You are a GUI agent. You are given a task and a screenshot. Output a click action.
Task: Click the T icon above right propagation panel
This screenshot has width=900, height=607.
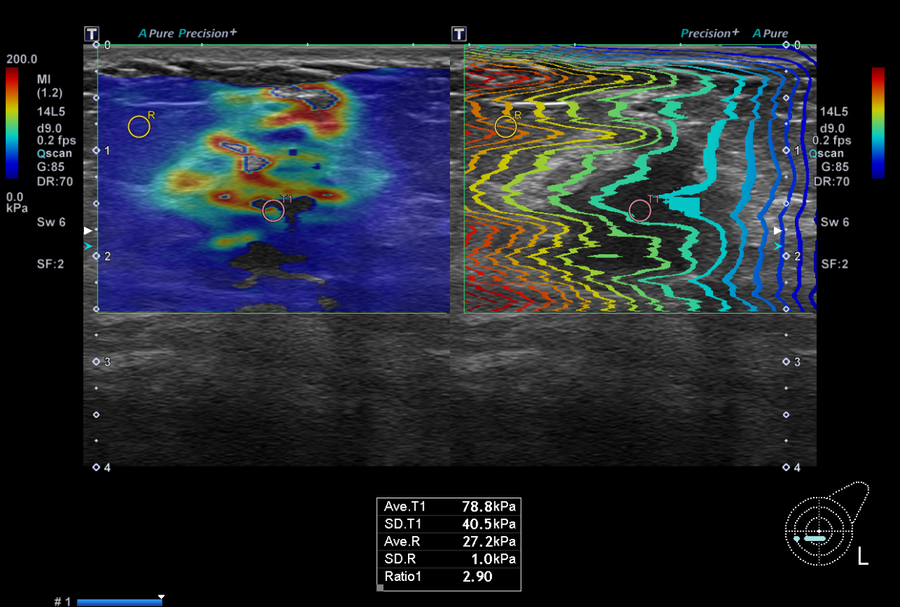459,34
